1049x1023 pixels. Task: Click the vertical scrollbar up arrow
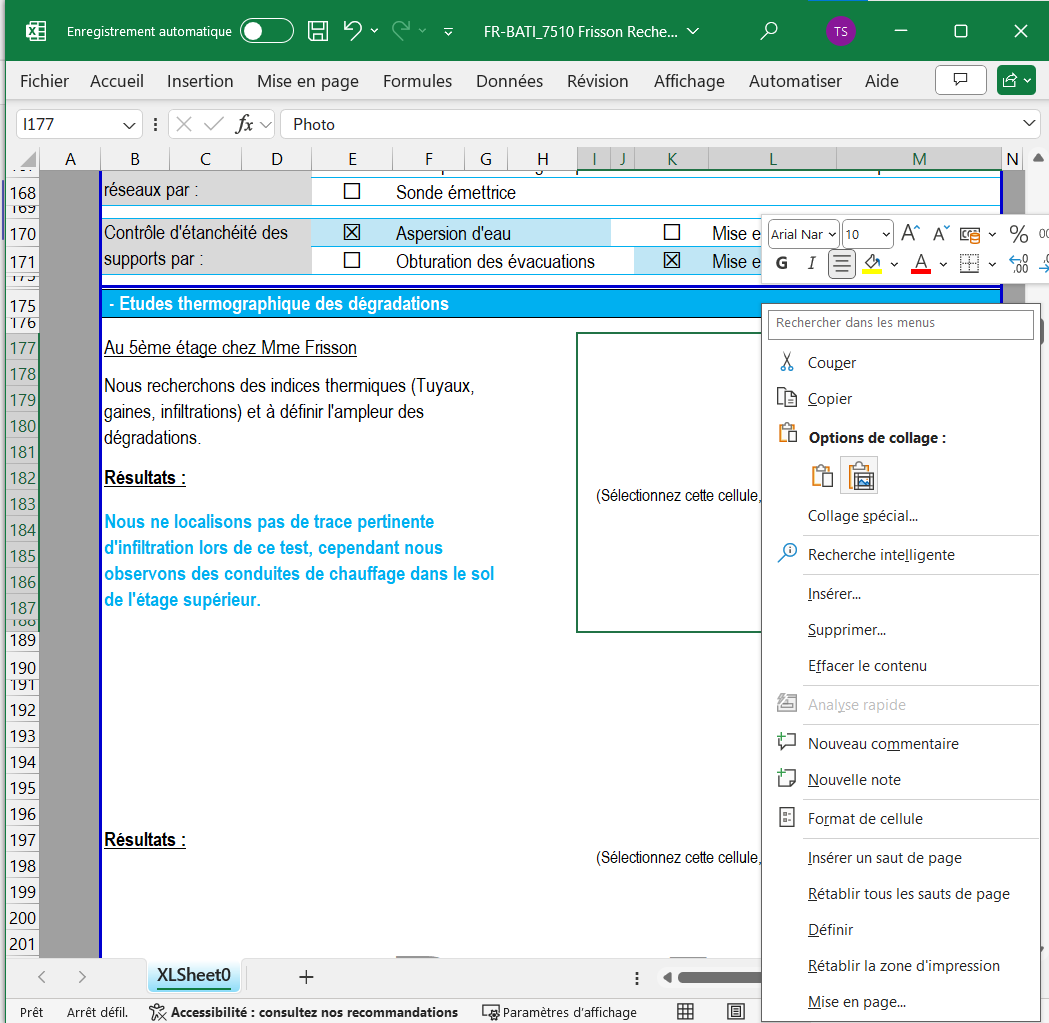[1038, 158]
